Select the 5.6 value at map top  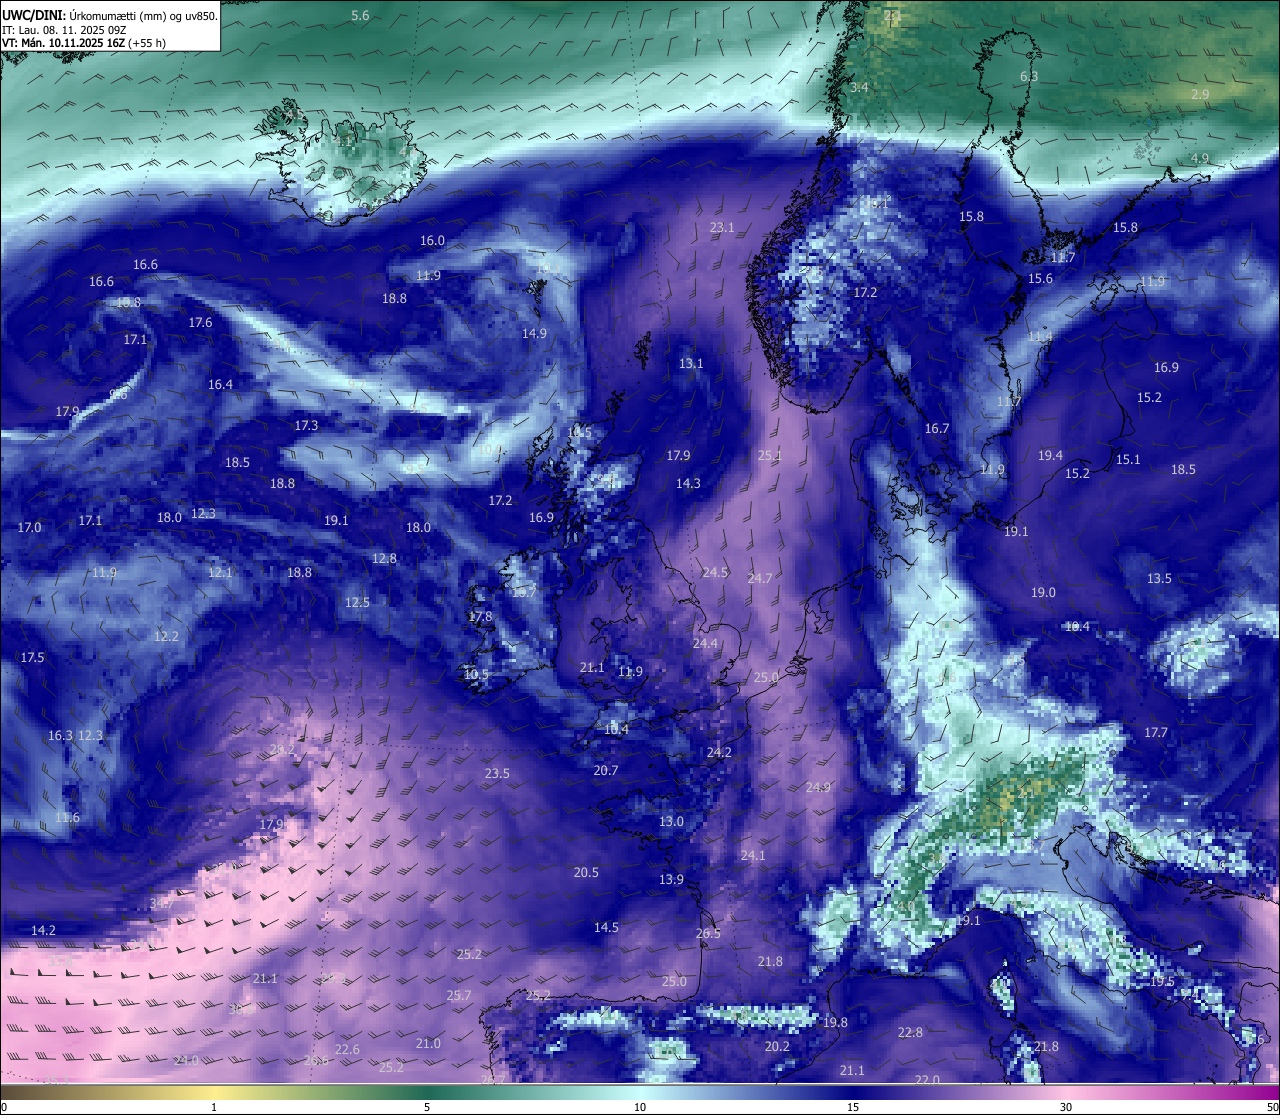pos(361,16)
